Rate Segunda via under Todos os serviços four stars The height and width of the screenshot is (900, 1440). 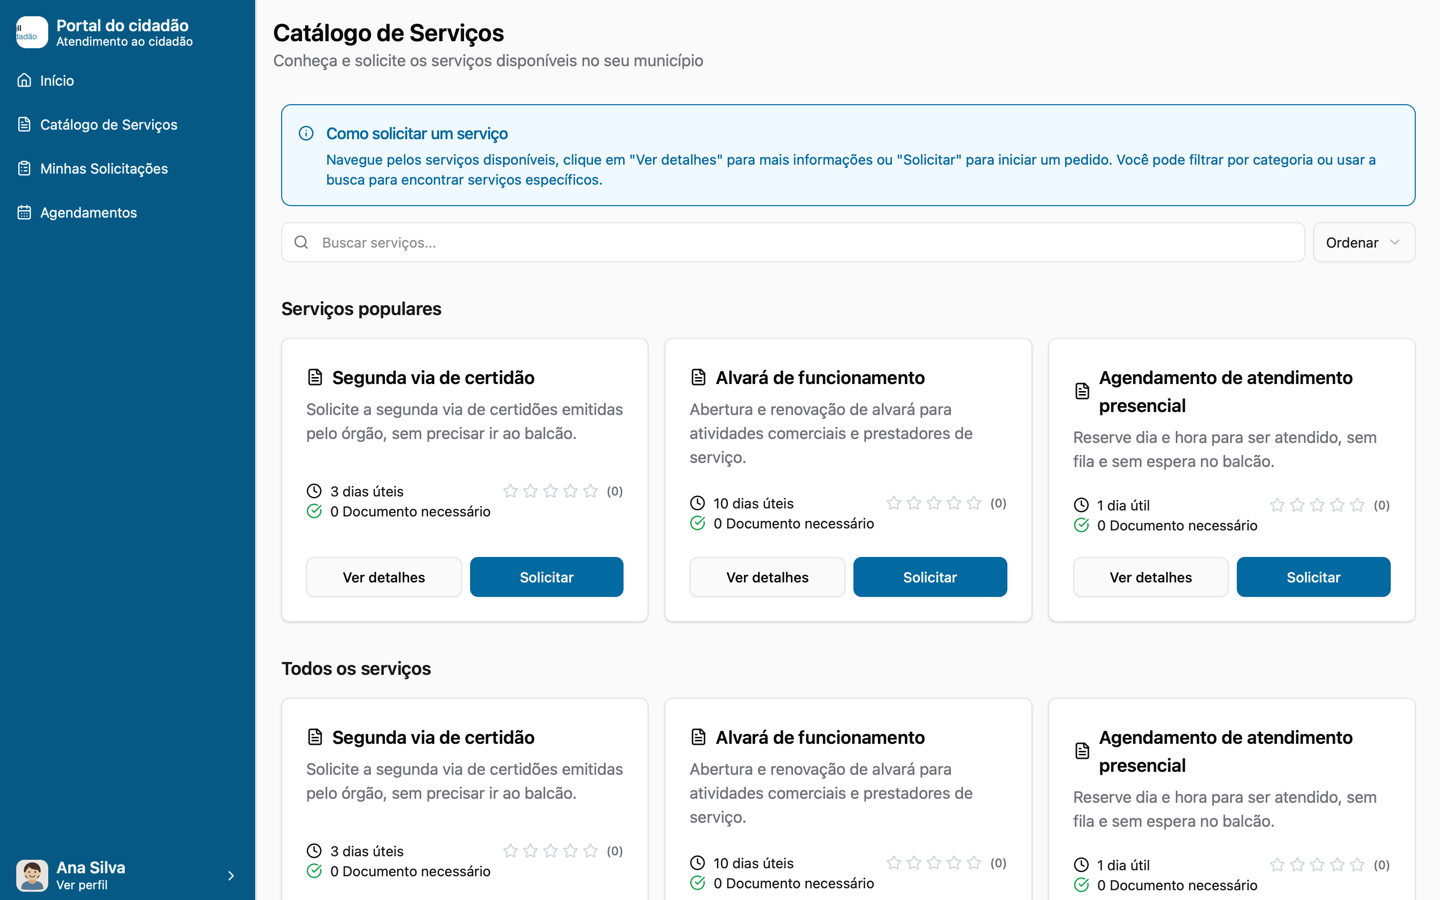(570, 851)
